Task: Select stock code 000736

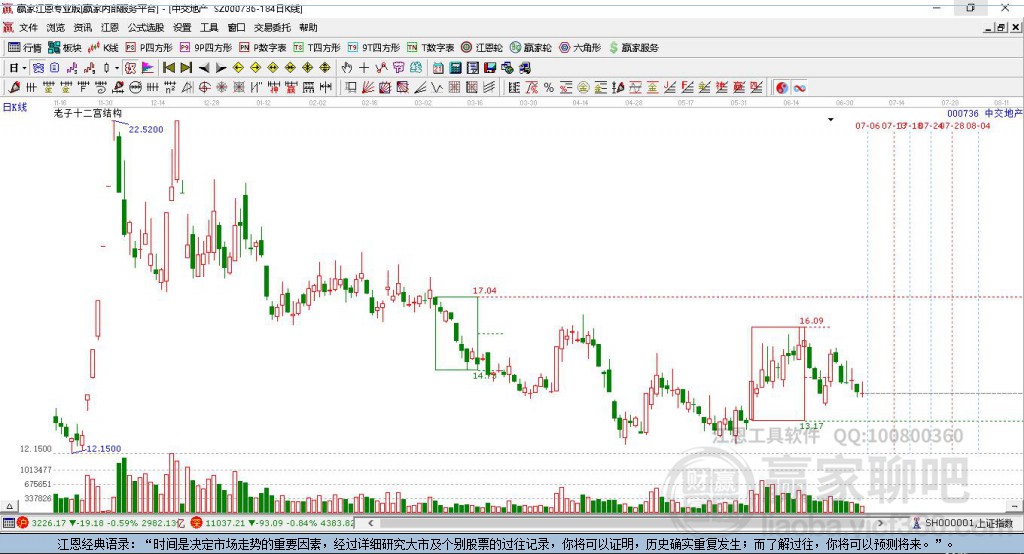Action: (x=963, y=114)
